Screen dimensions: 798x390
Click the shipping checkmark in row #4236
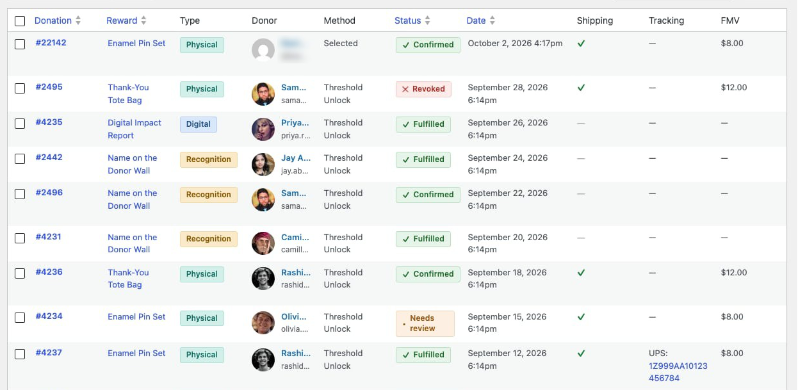tap(581, 272)
